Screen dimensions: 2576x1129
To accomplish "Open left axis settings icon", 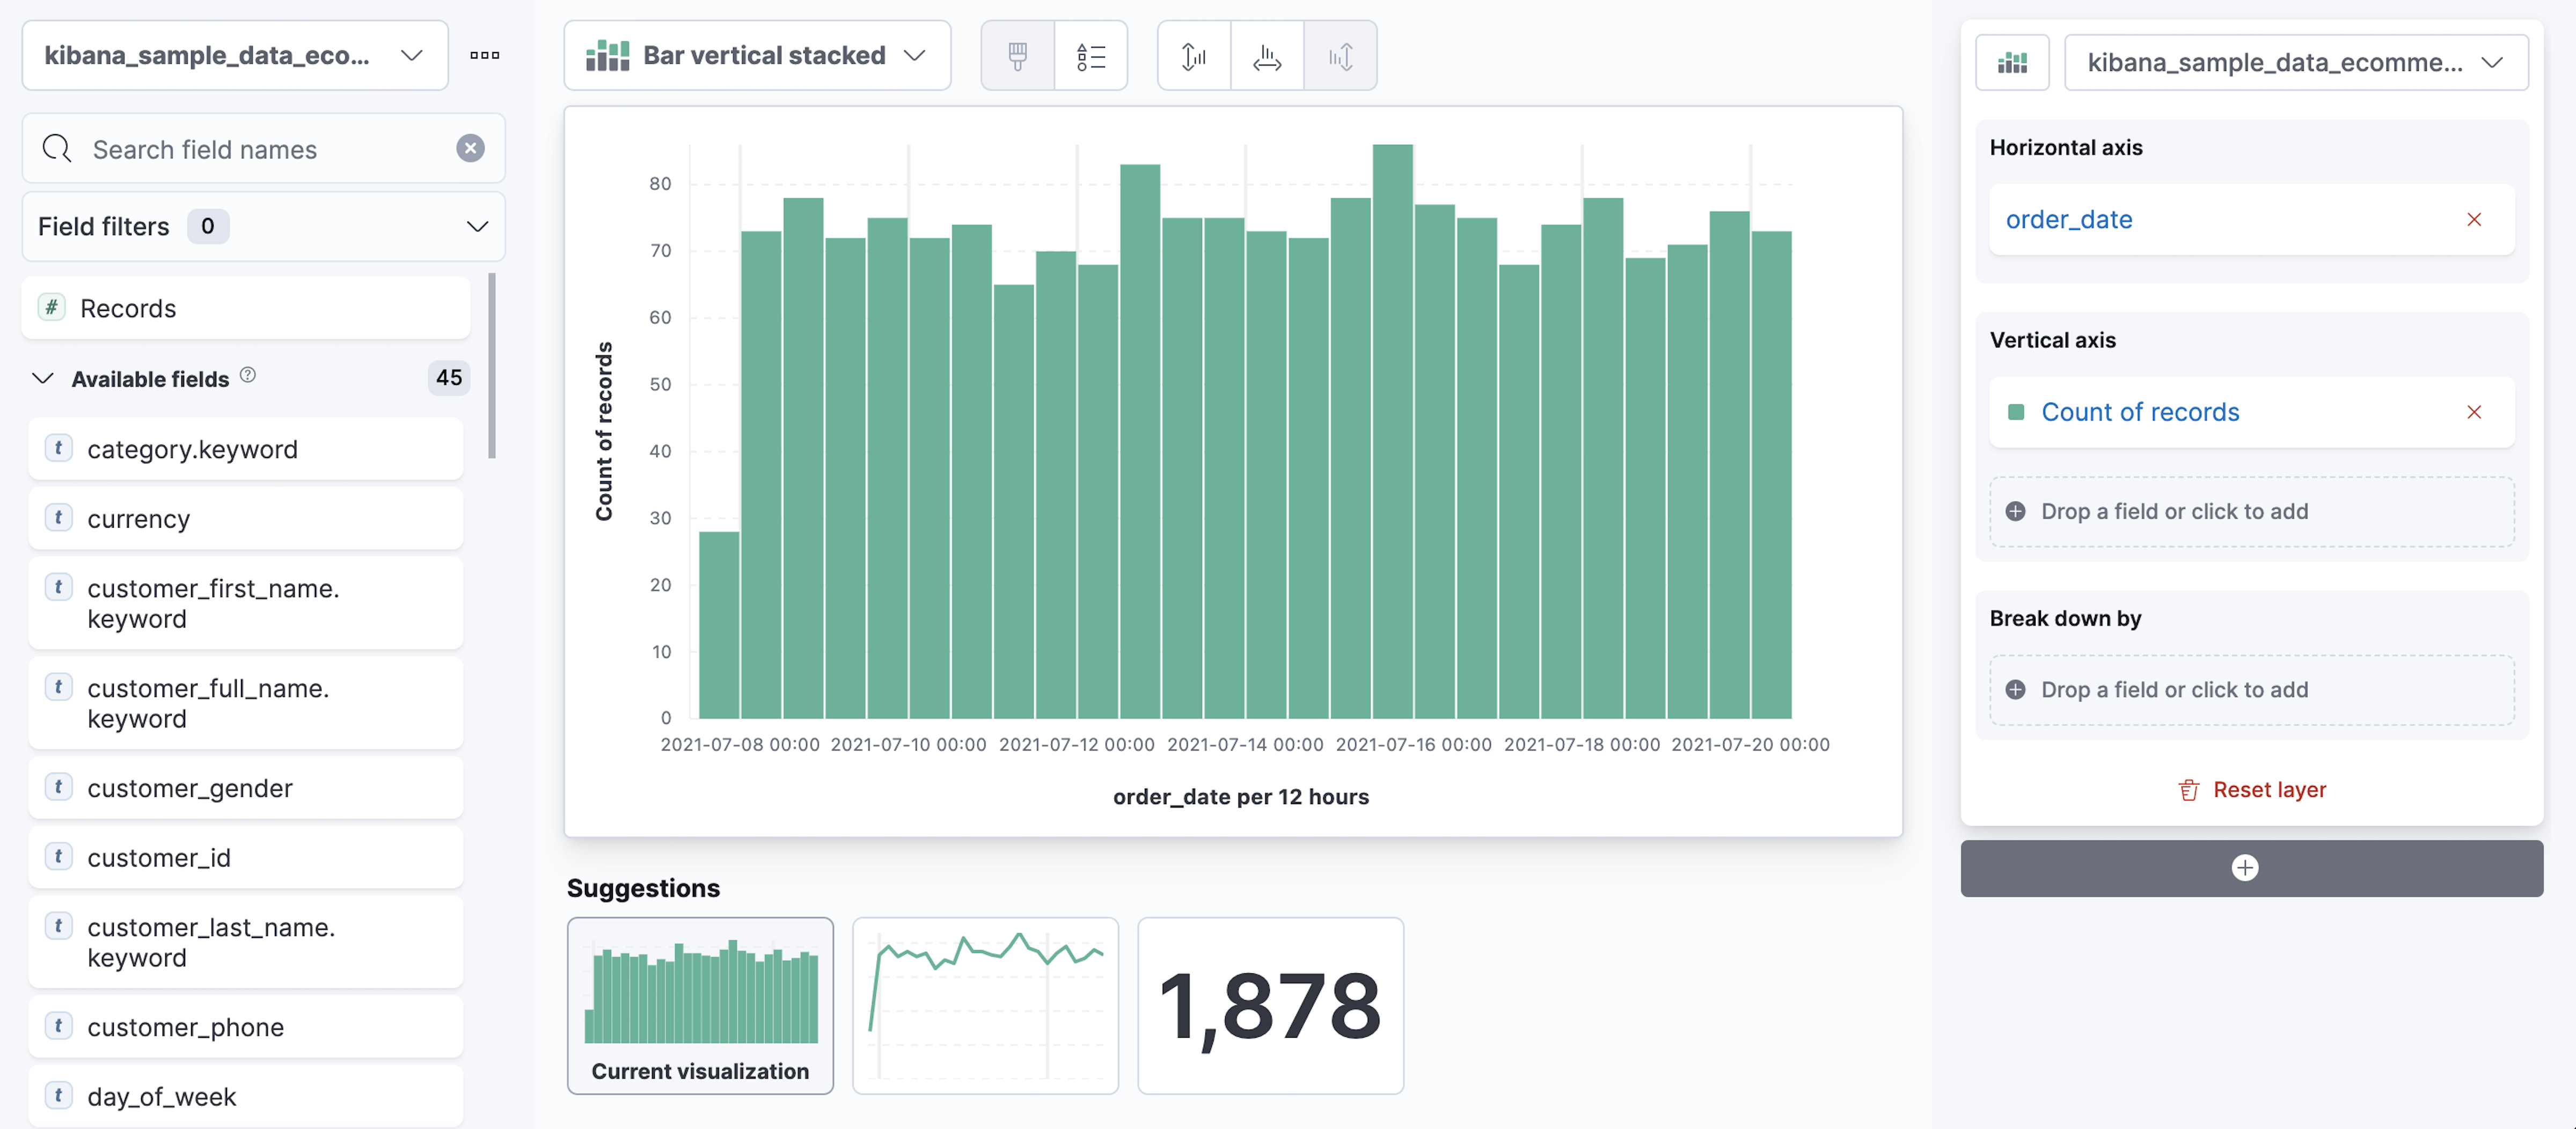I will pyautogui.click(x=1193, y=56).
